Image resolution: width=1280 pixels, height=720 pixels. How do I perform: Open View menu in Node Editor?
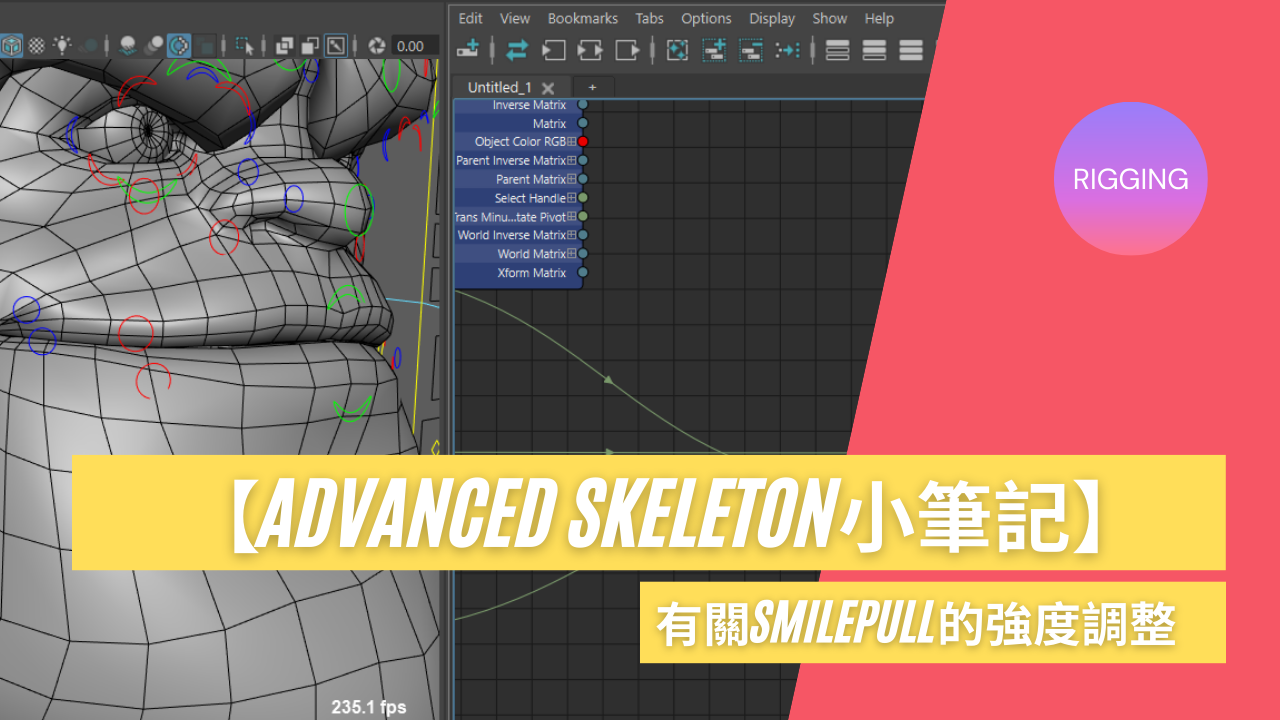point(515,18)
